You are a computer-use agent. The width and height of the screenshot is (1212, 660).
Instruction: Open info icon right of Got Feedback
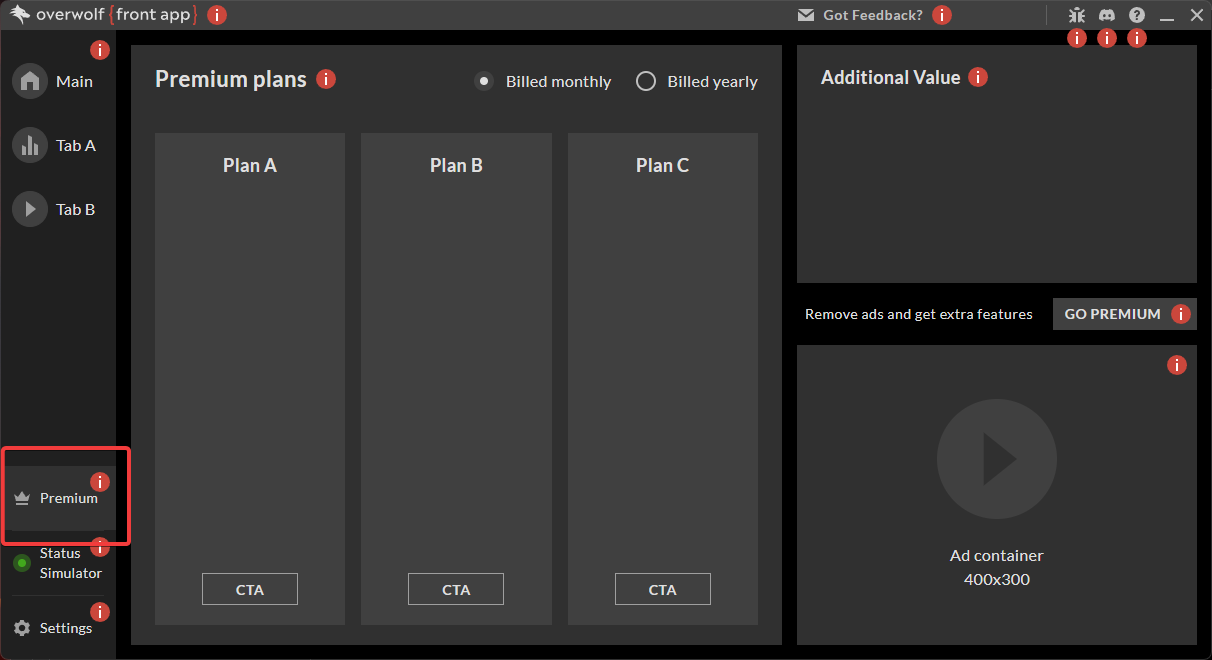(942, 15)
